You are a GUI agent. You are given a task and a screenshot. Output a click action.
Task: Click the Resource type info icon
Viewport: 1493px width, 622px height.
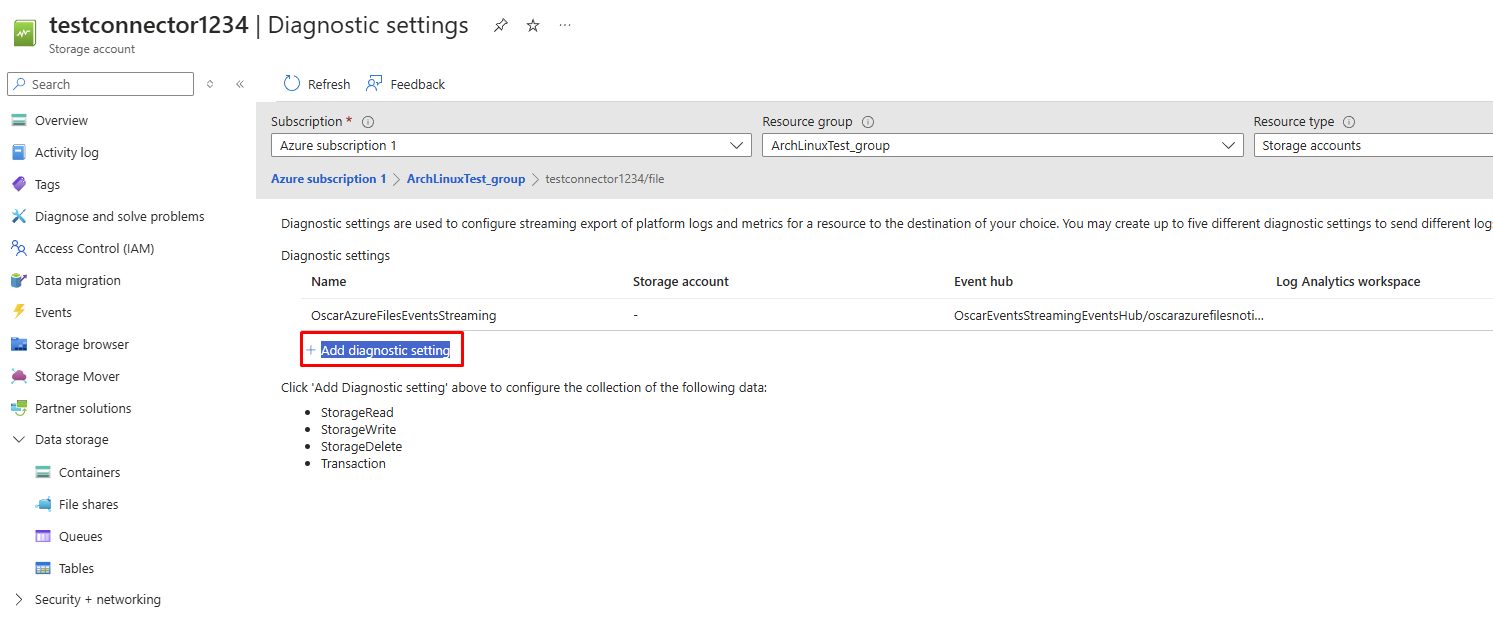tap(1349, 122)
